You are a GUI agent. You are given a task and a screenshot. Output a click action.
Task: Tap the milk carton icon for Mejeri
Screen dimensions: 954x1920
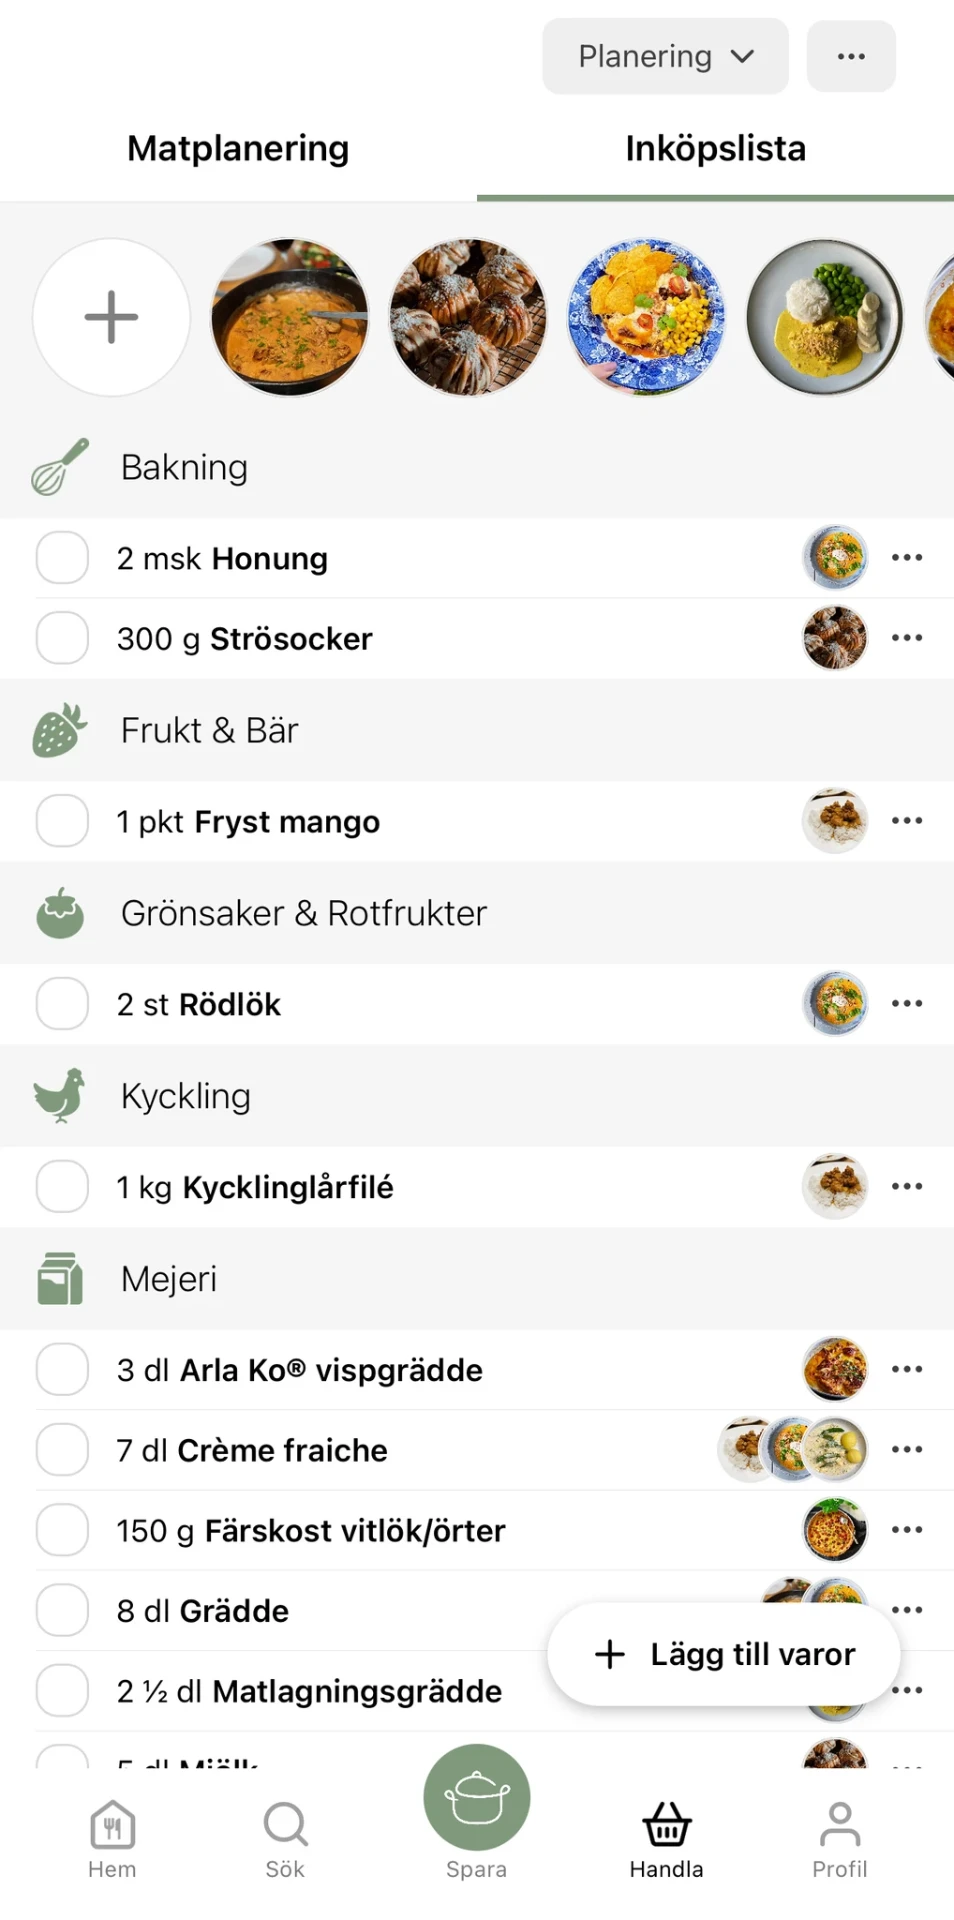pyautogui.click(x=60, y=1278)
